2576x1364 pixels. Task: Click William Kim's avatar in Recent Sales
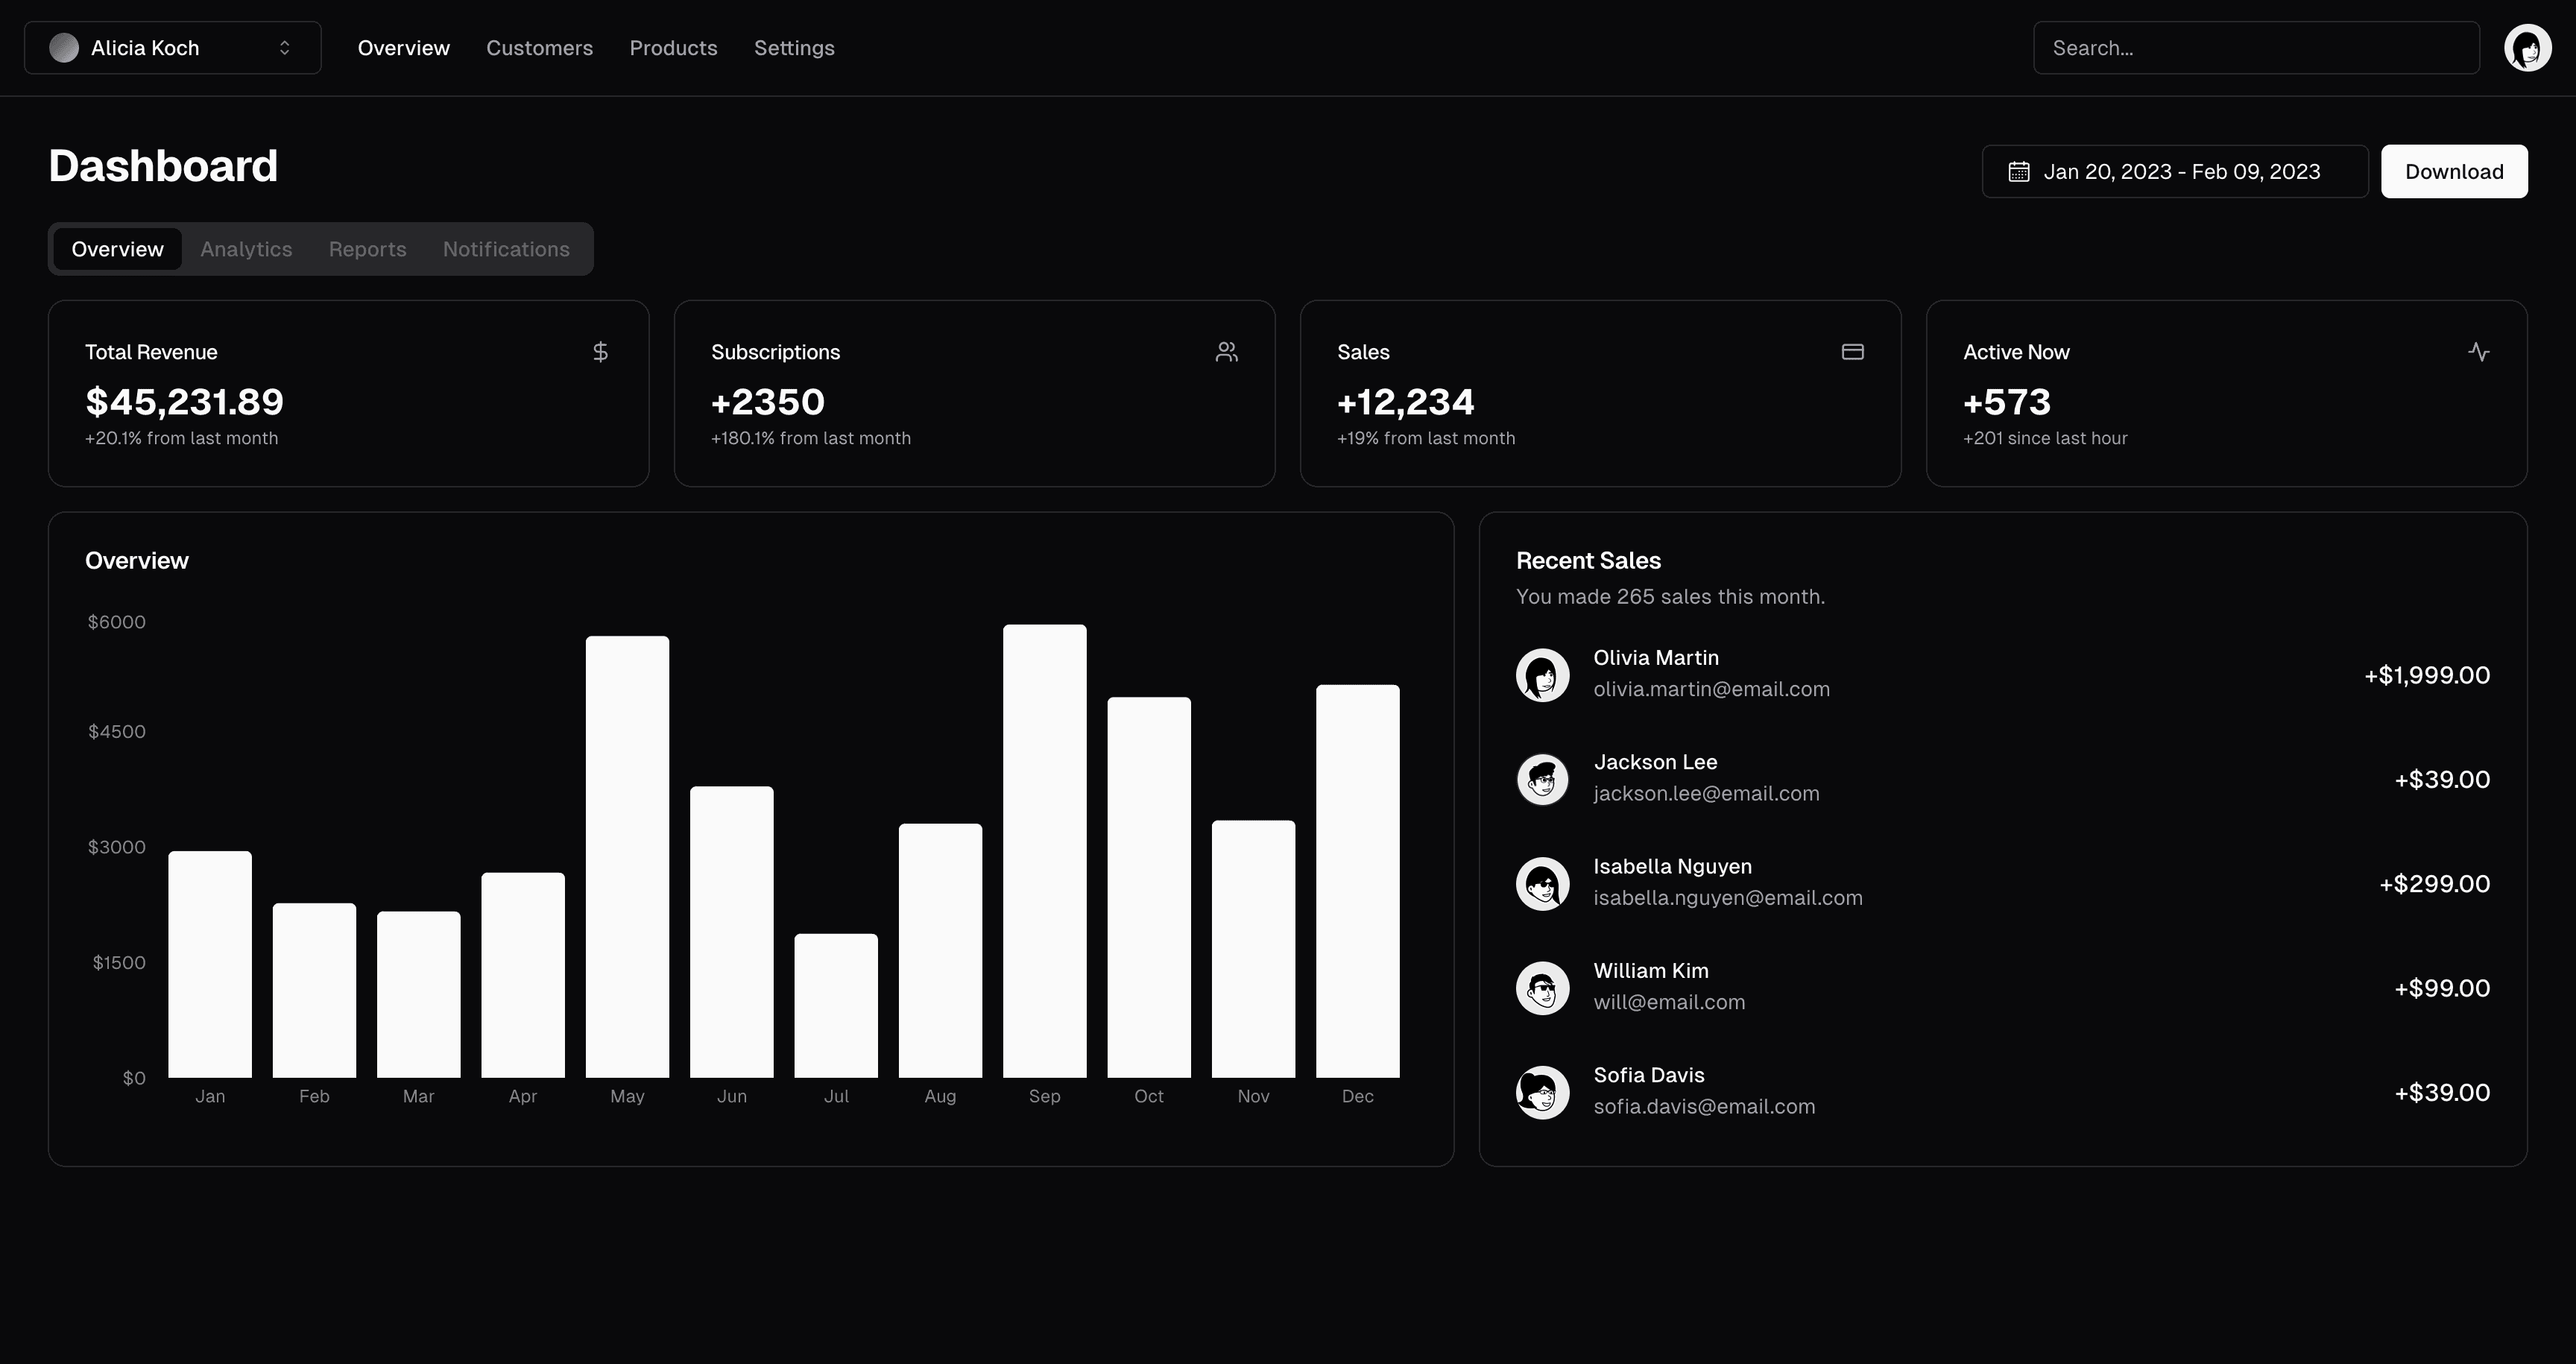pos(1542,988)
